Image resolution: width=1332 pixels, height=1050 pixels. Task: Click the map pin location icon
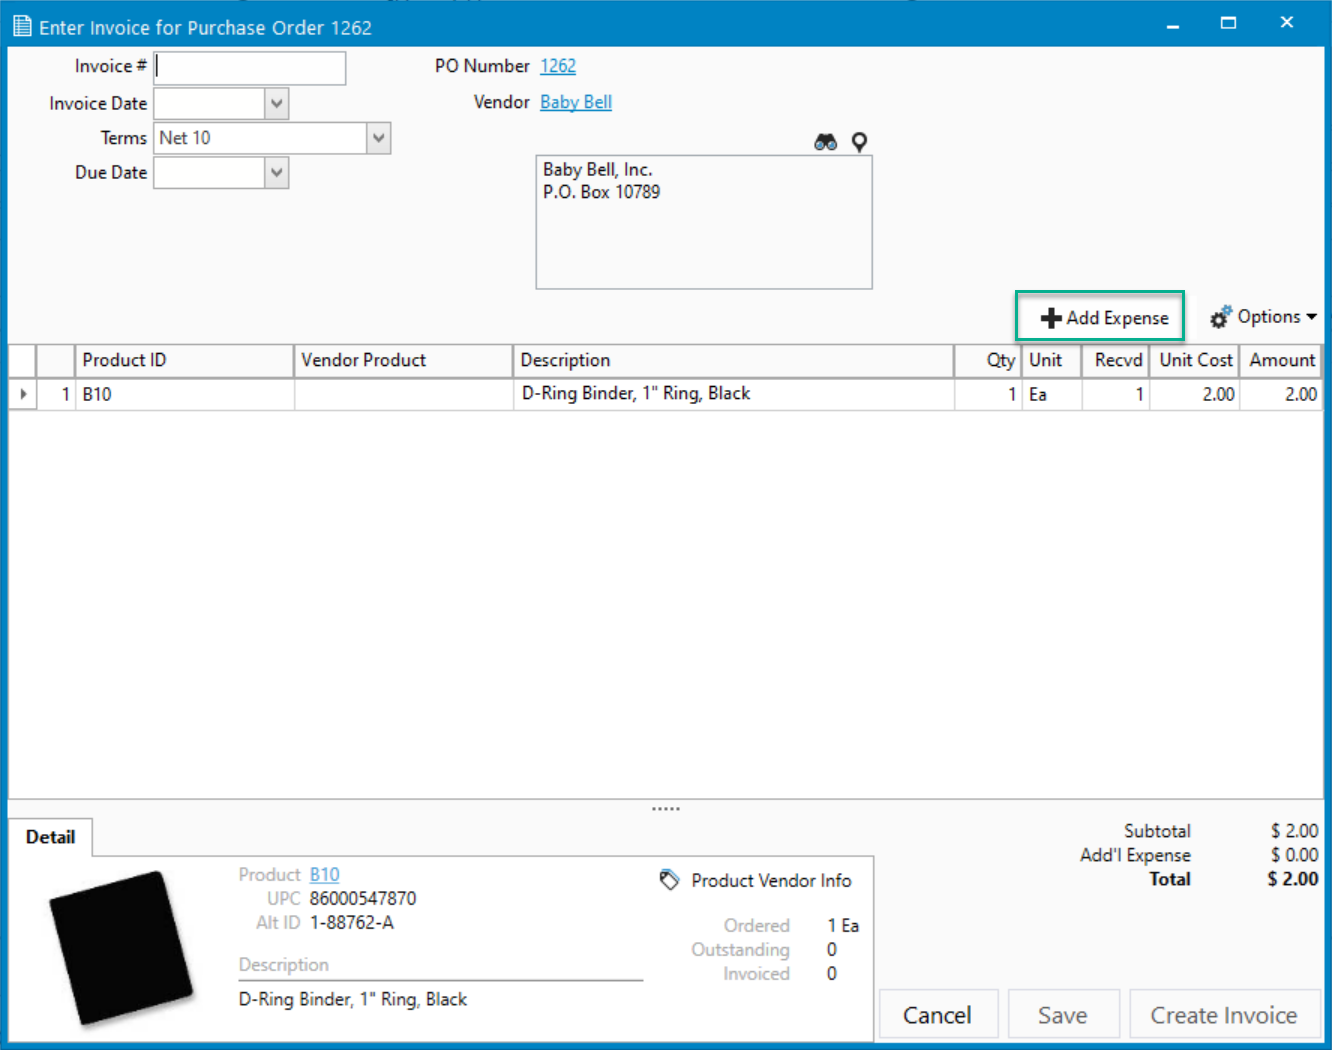point(859,142)
